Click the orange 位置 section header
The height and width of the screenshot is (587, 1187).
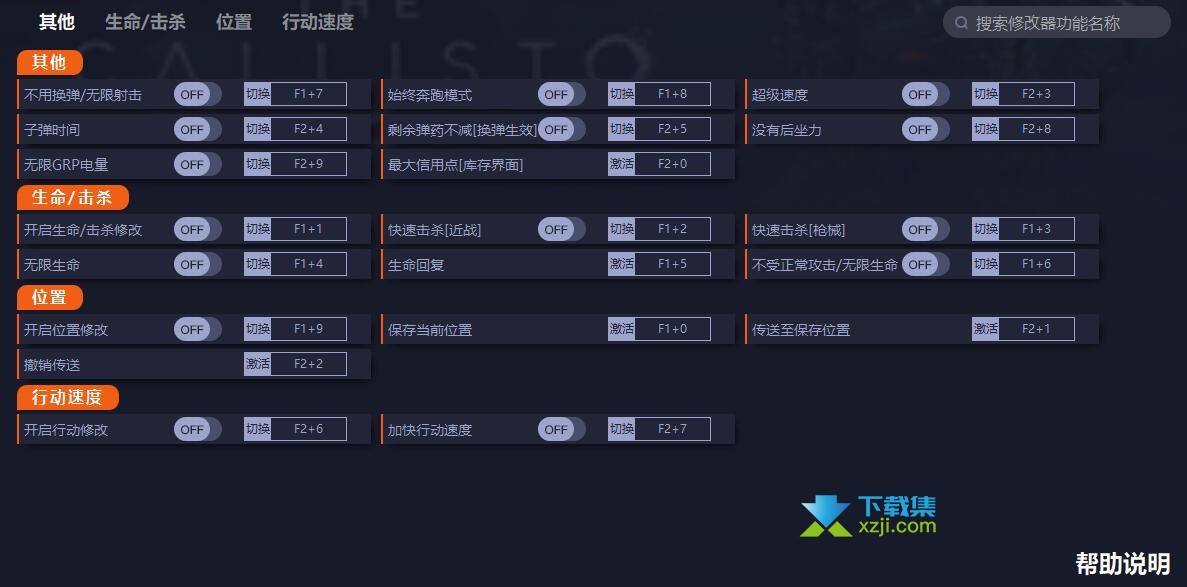[x=50, y=298]
